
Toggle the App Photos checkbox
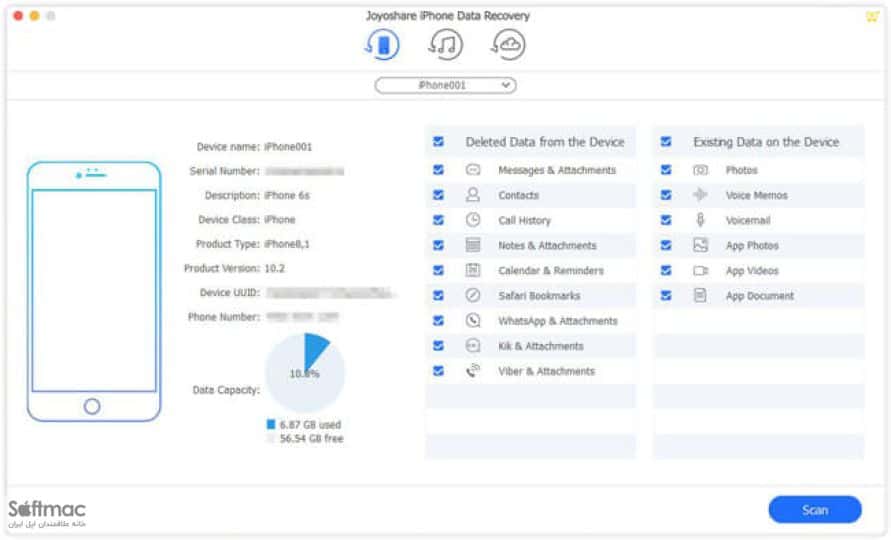click(666, 245)
